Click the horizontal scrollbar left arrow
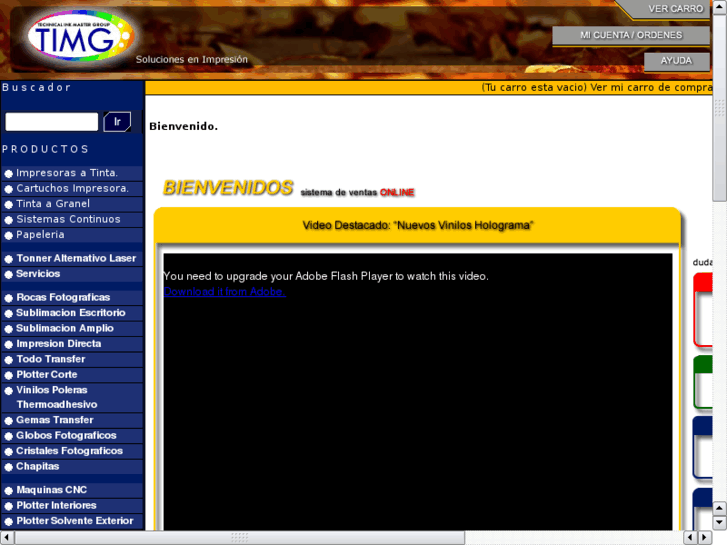The image size is (727, 545). [x=6, y=538]
